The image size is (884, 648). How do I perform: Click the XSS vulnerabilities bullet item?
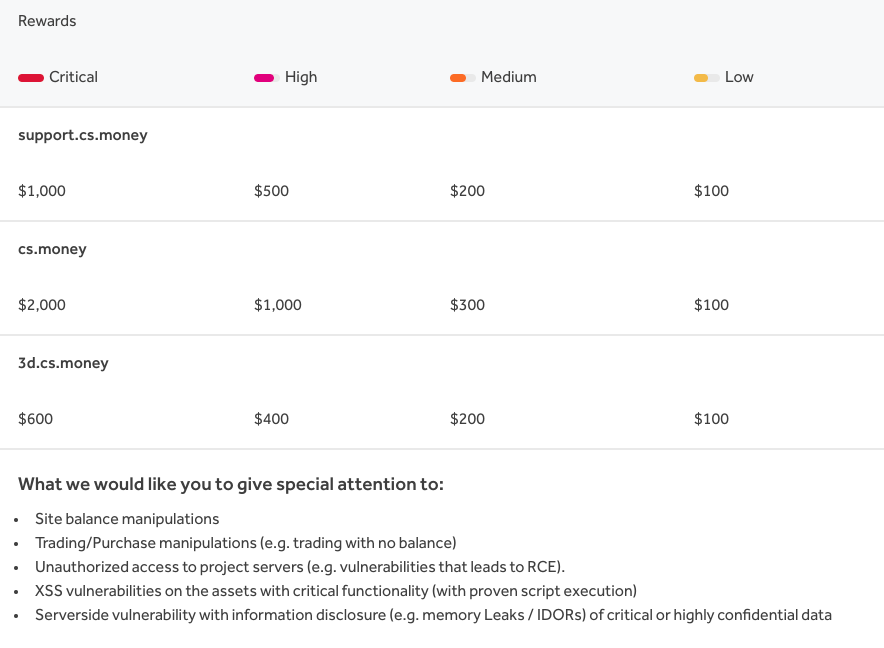[335, 591]
